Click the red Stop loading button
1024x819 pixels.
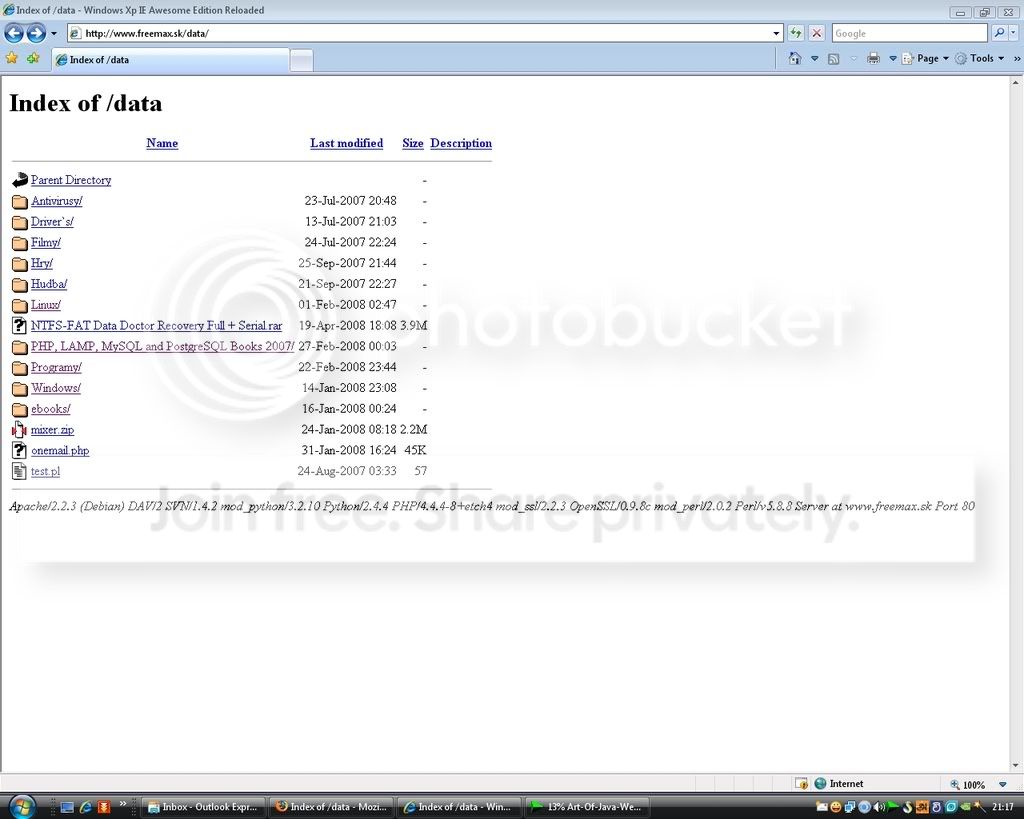pos(816,33)
